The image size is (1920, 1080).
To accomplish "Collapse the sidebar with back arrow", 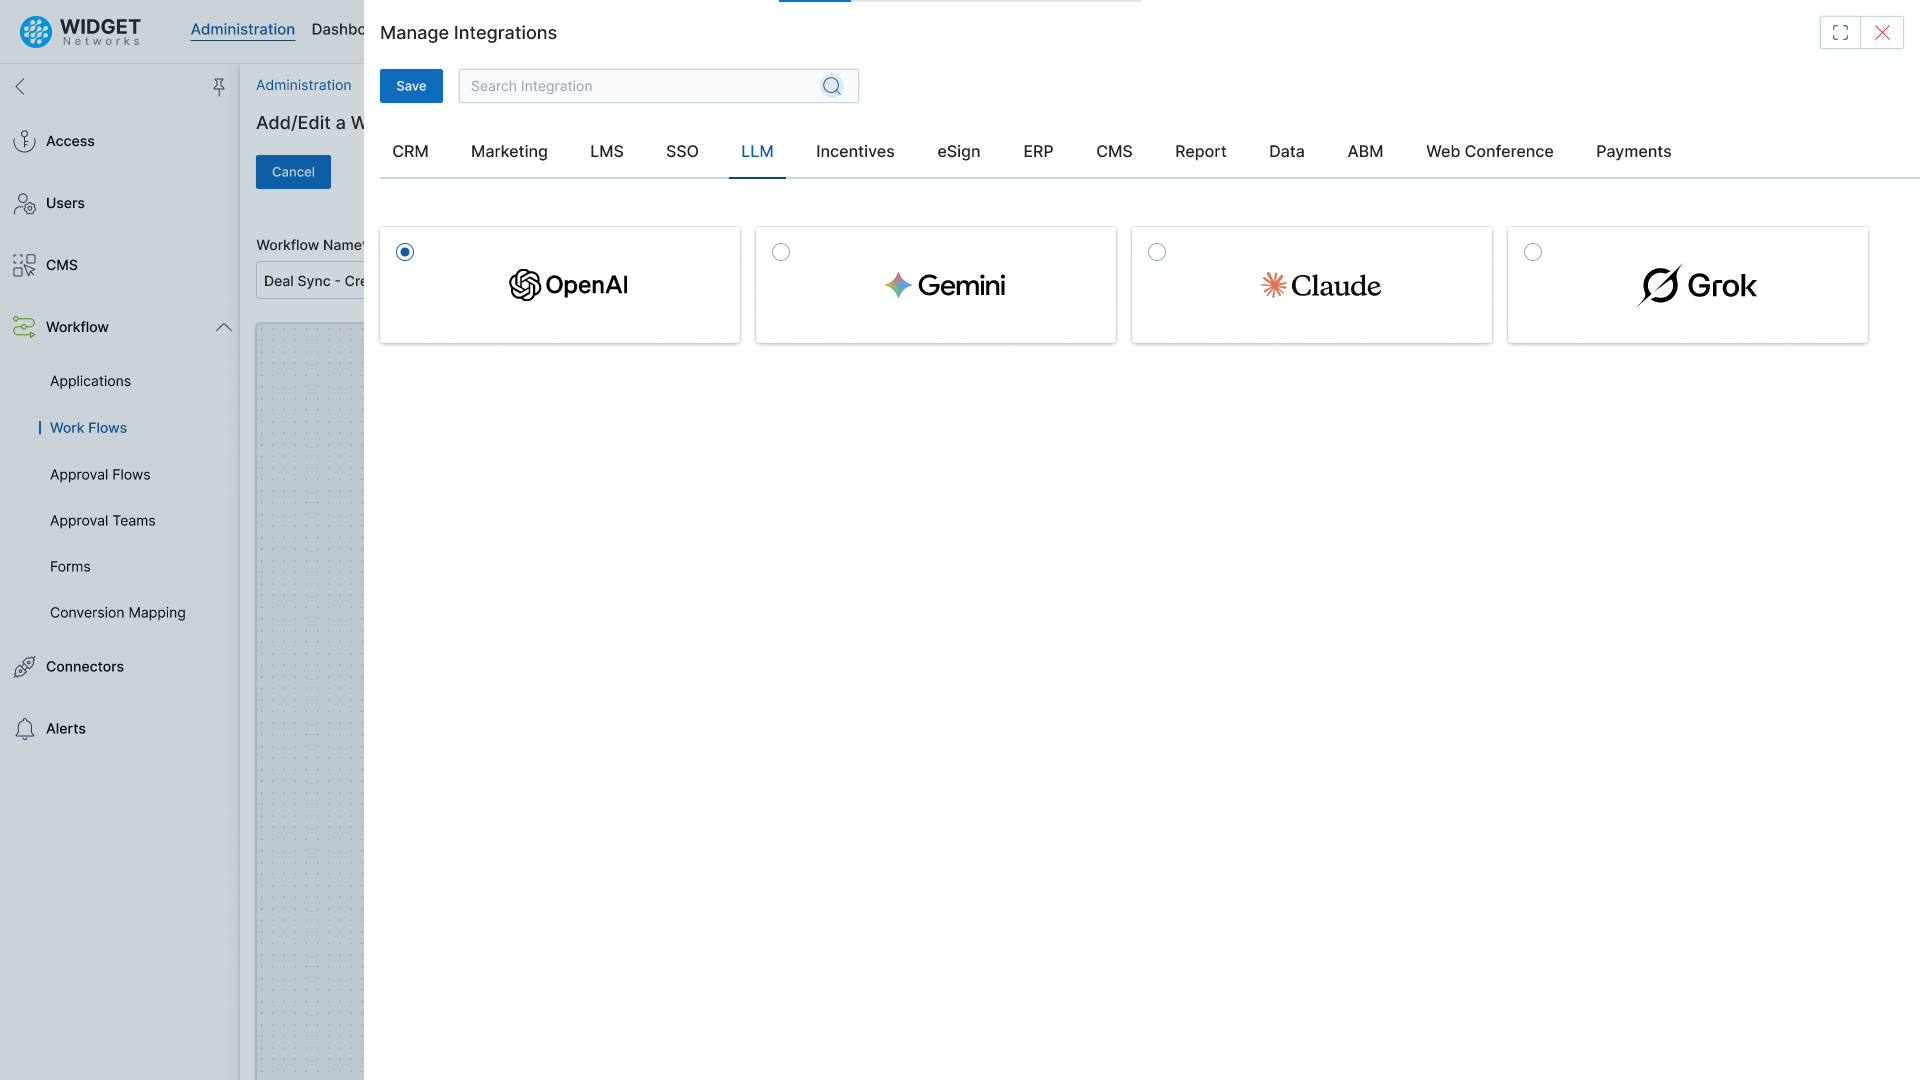I will [20, 87].
